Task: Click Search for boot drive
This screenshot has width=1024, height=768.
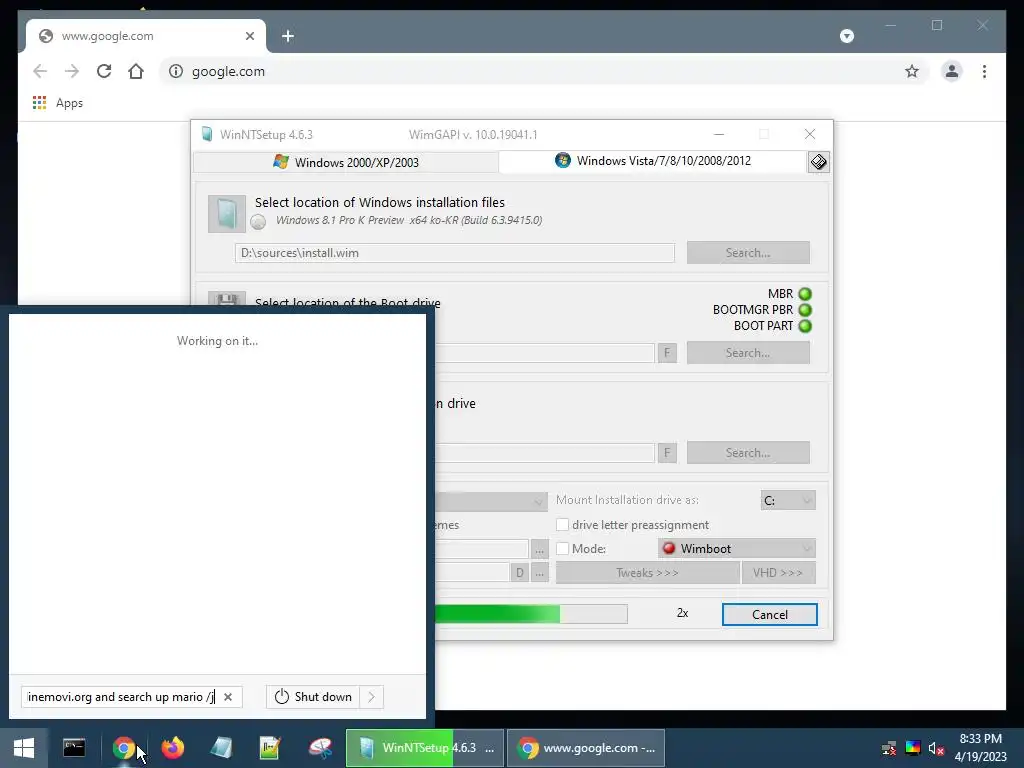Action: 748,353
